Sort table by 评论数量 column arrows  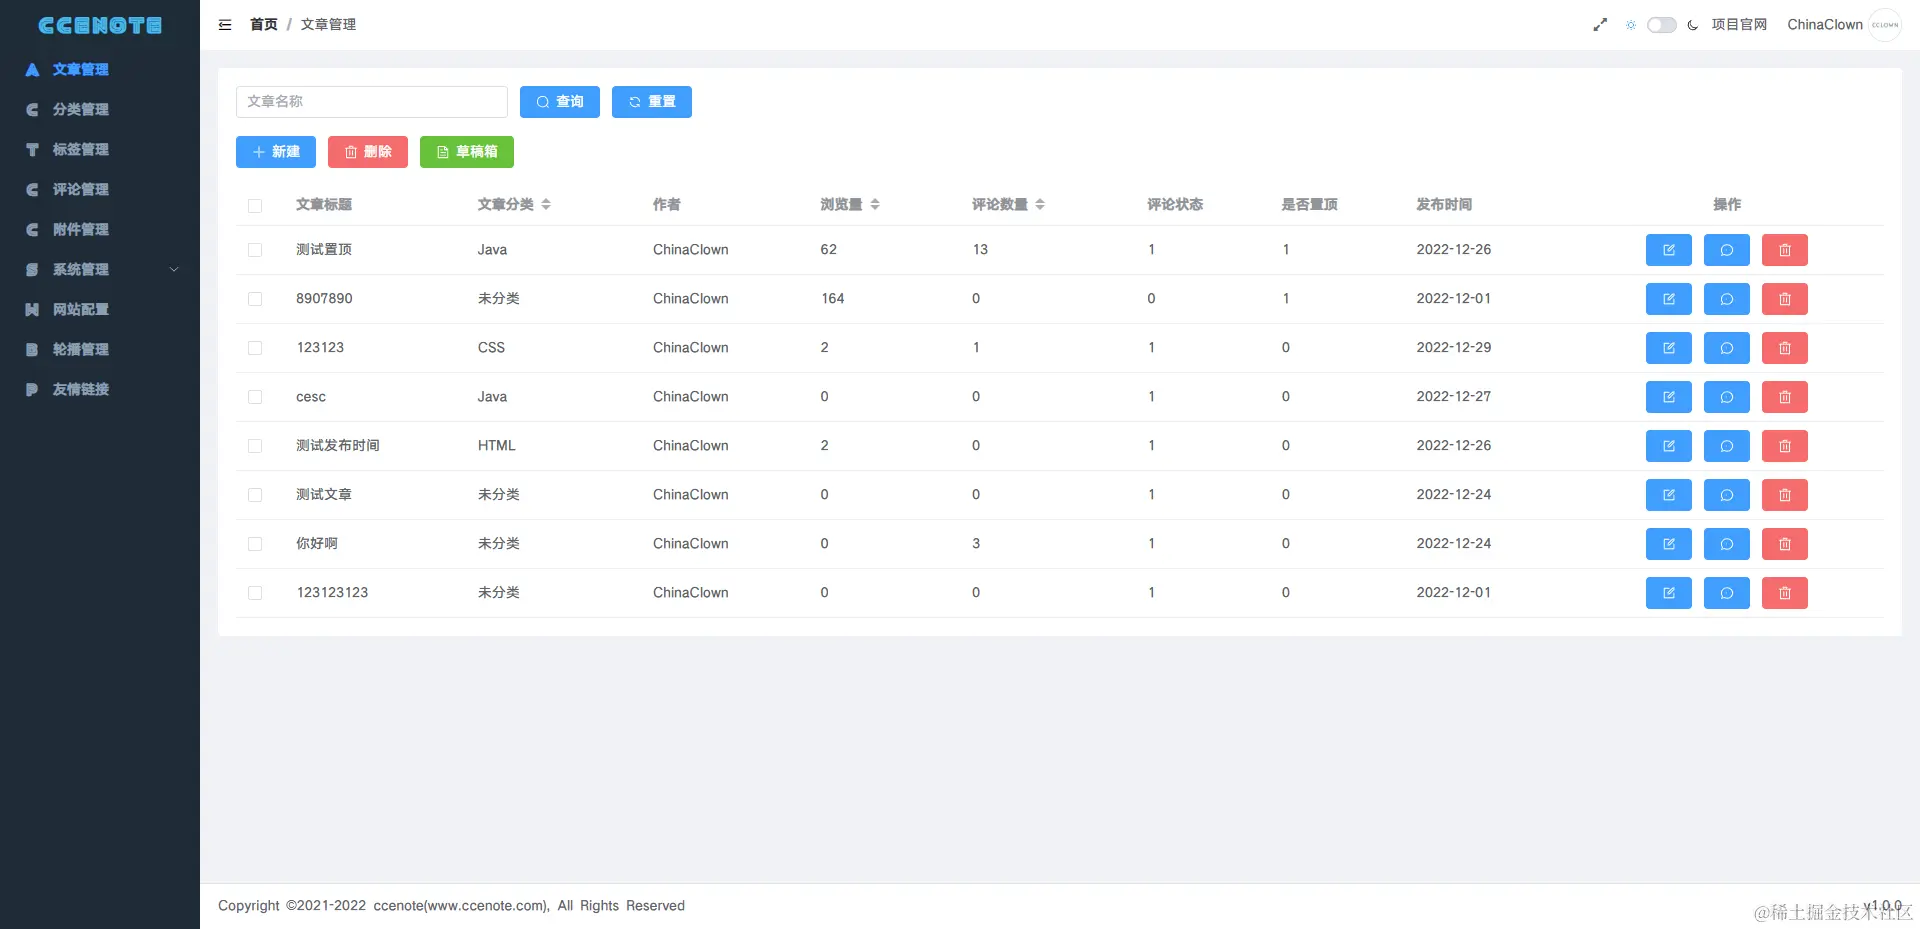[x=1040, y=204]
